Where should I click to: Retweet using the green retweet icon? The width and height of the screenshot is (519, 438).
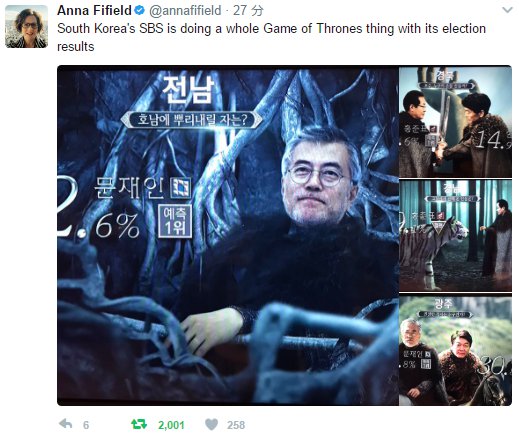click(139, 424)
